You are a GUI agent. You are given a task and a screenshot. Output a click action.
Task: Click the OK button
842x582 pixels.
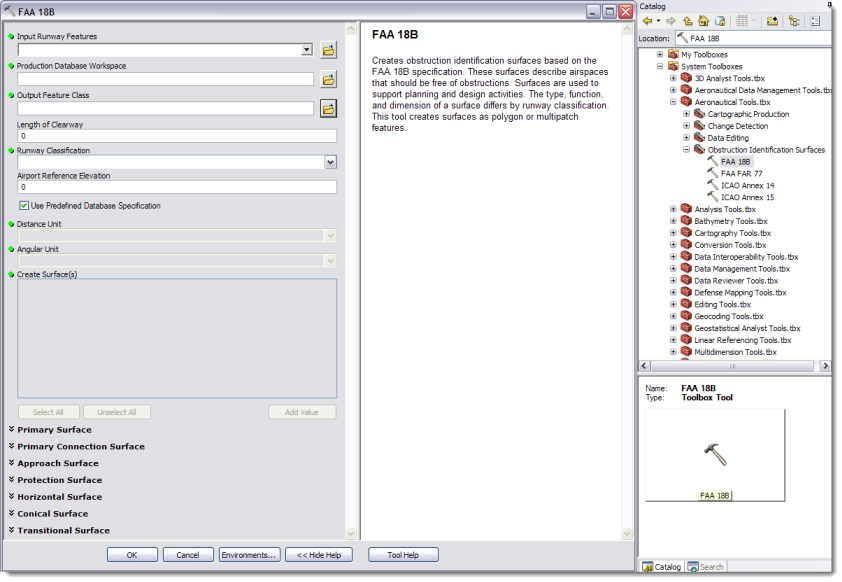132,555
